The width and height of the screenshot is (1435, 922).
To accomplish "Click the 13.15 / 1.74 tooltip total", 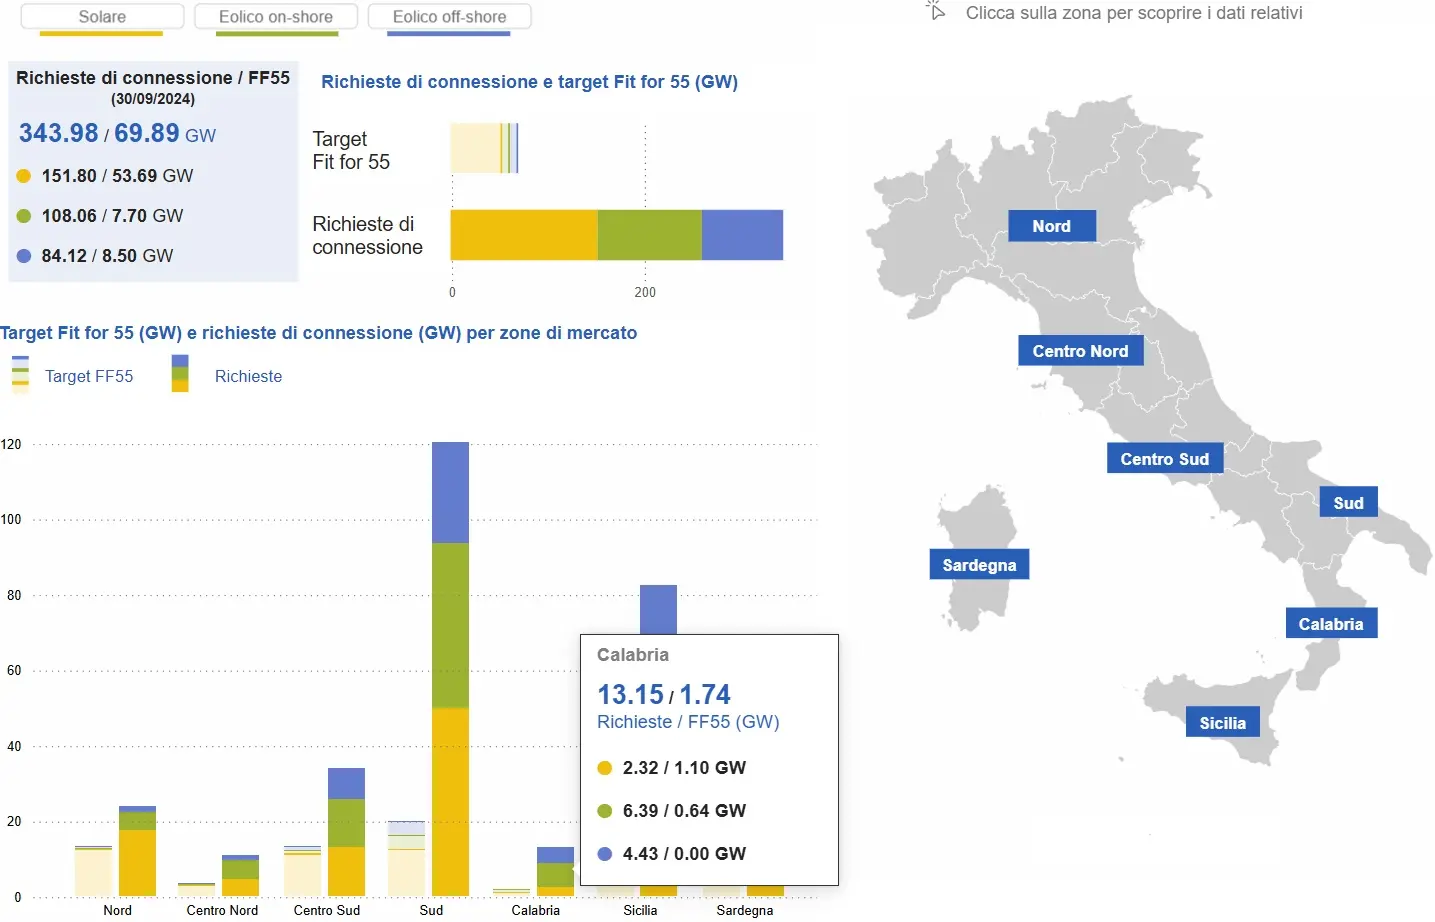I will [664, 694].
